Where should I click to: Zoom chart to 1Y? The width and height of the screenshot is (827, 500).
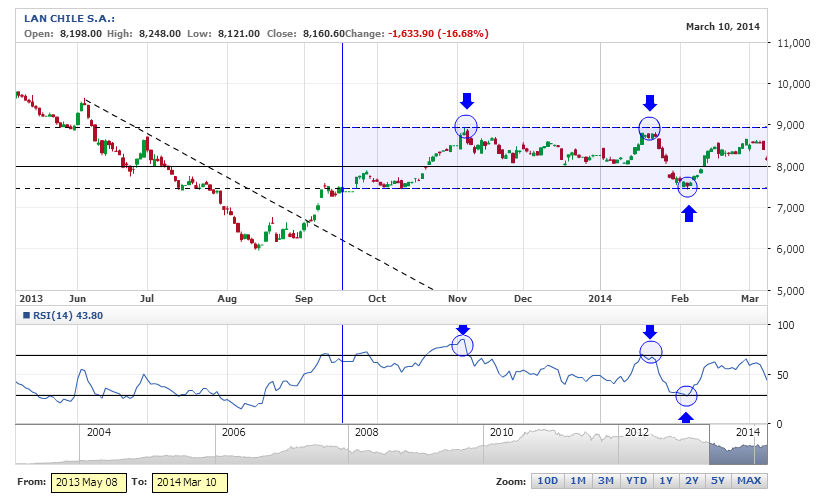click(x=666, y=481)
